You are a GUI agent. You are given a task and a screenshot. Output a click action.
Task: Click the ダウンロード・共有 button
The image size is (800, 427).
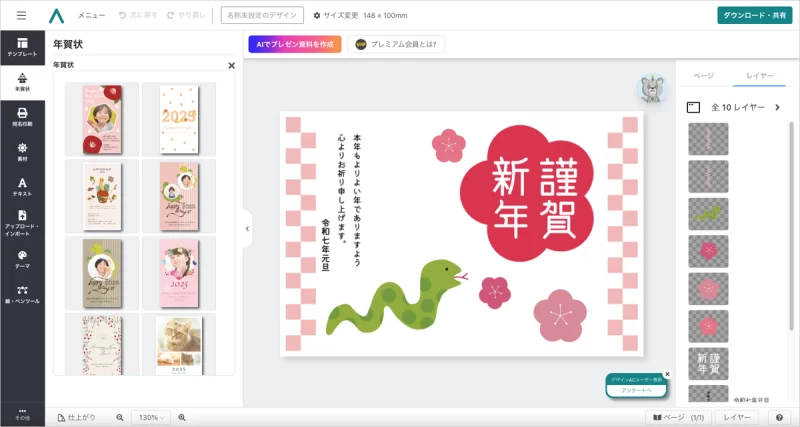point(754,15)
